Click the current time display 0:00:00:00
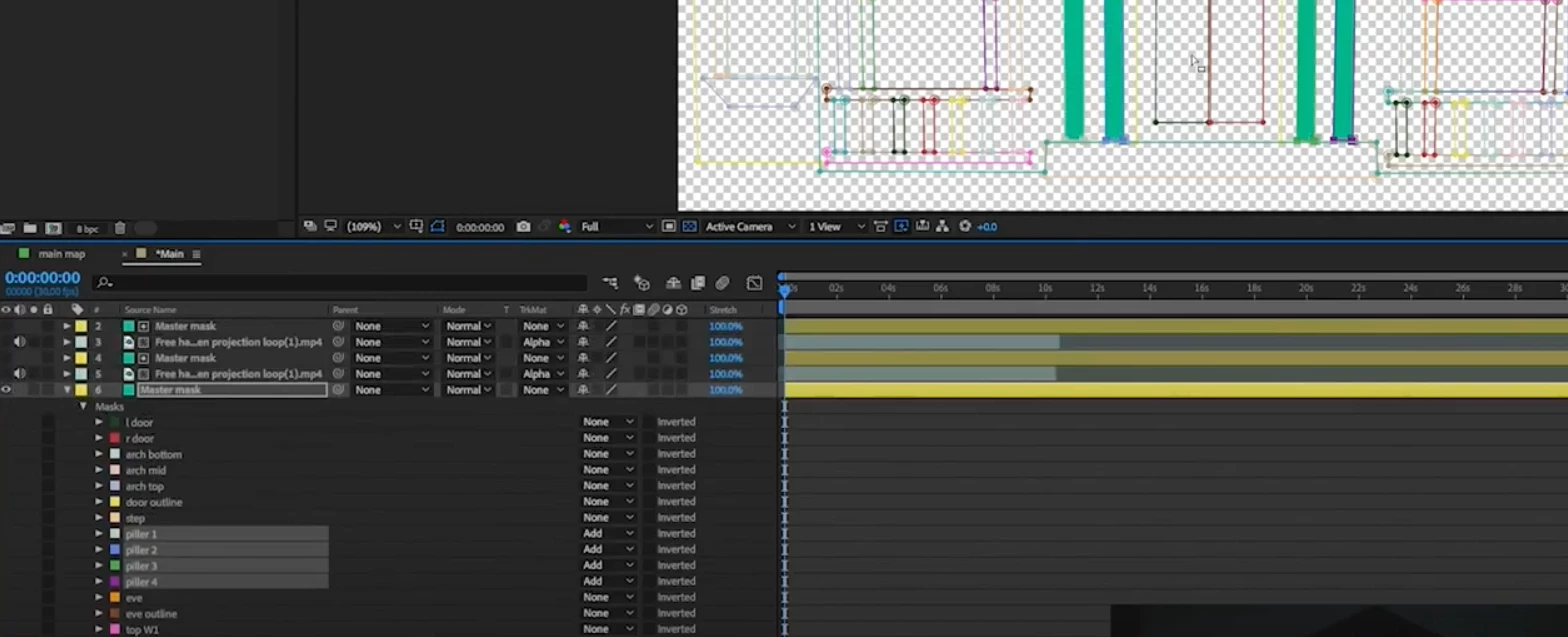Screen dimensions: 1568x637 [x=42, y=278]
